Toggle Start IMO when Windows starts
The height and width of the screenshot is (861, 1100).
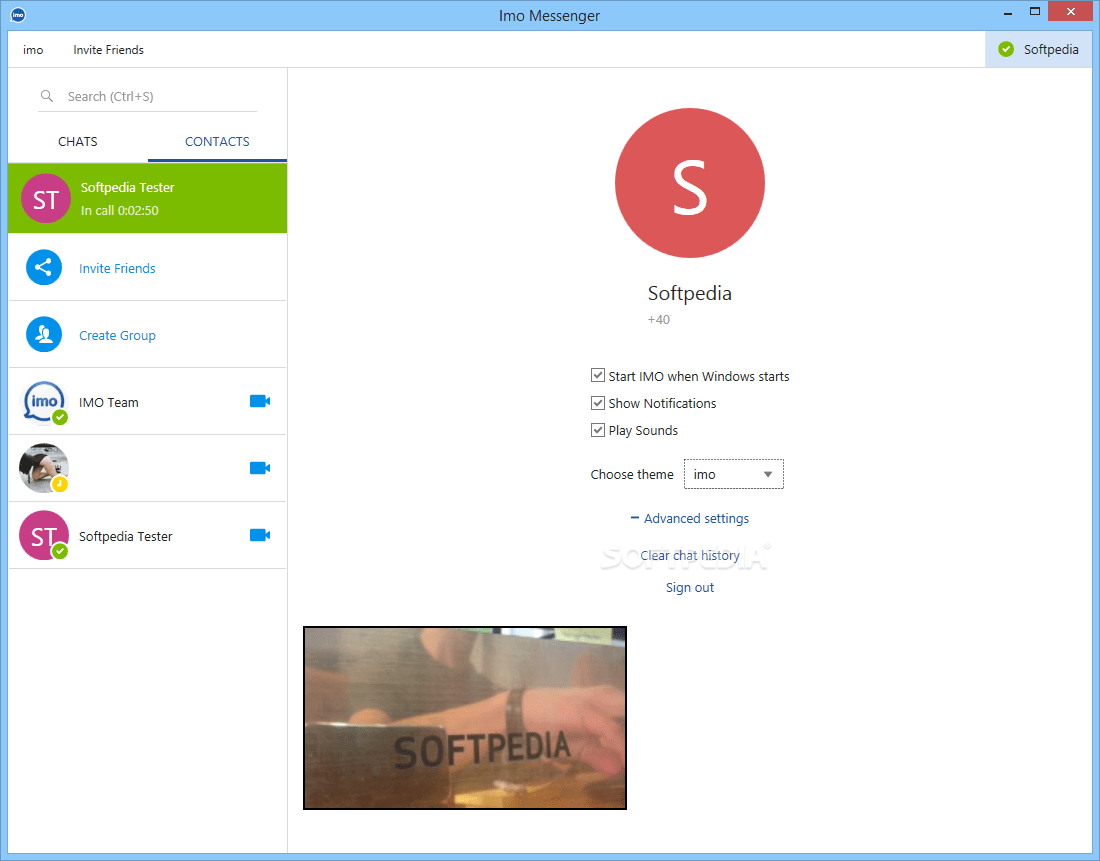click(x=598, y=375)
